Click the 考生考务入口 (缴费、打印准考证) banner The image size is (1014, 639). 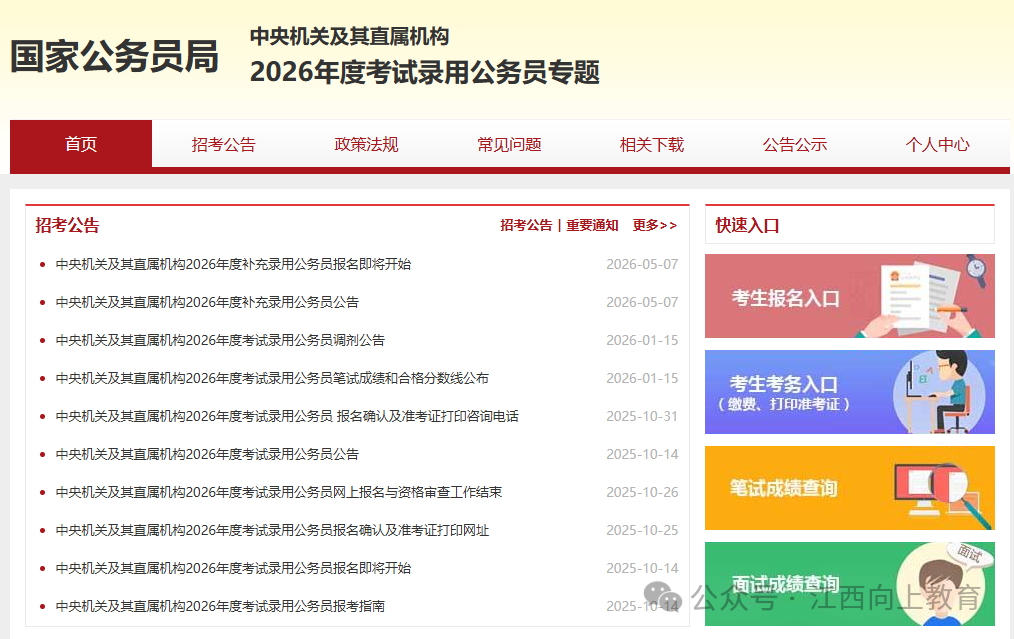(x=850, y=392)
